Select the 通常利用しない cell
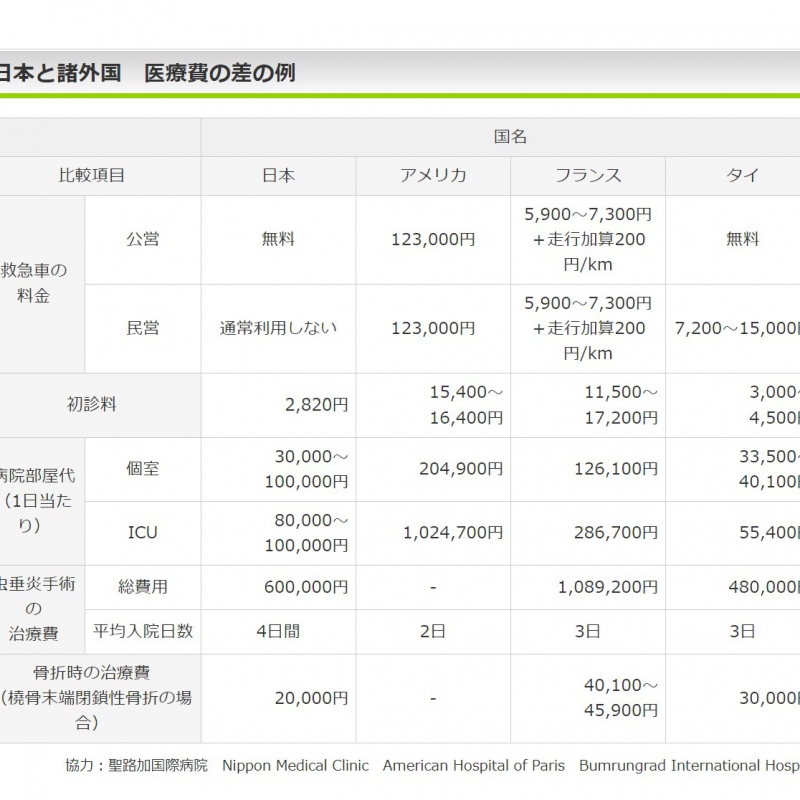The image size is (800, 800). point(278,328)
